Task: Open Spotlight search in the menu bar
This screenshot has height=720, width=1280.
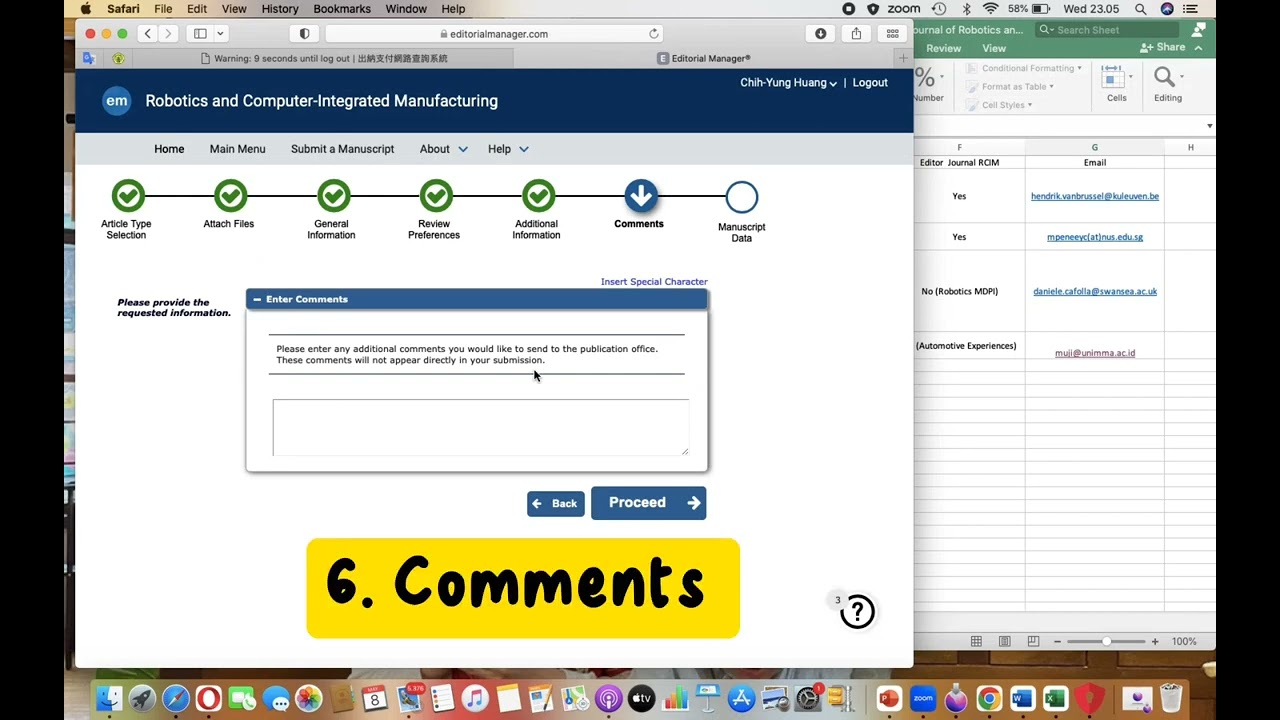Action: coord(1140,9)
